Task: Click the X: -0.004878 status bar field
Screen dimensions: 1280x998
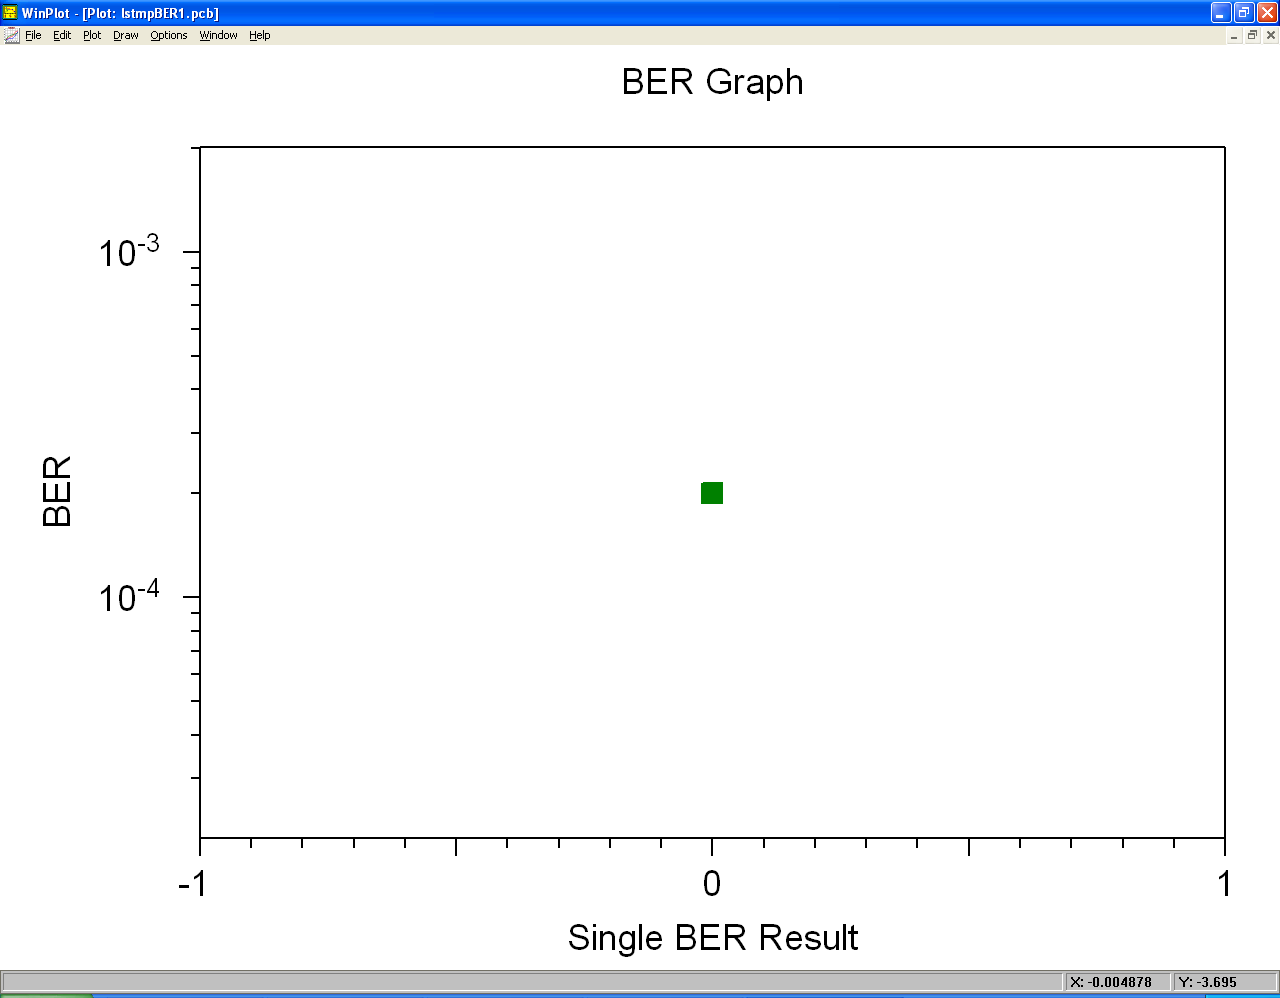Action: (x=1116, y=982)
